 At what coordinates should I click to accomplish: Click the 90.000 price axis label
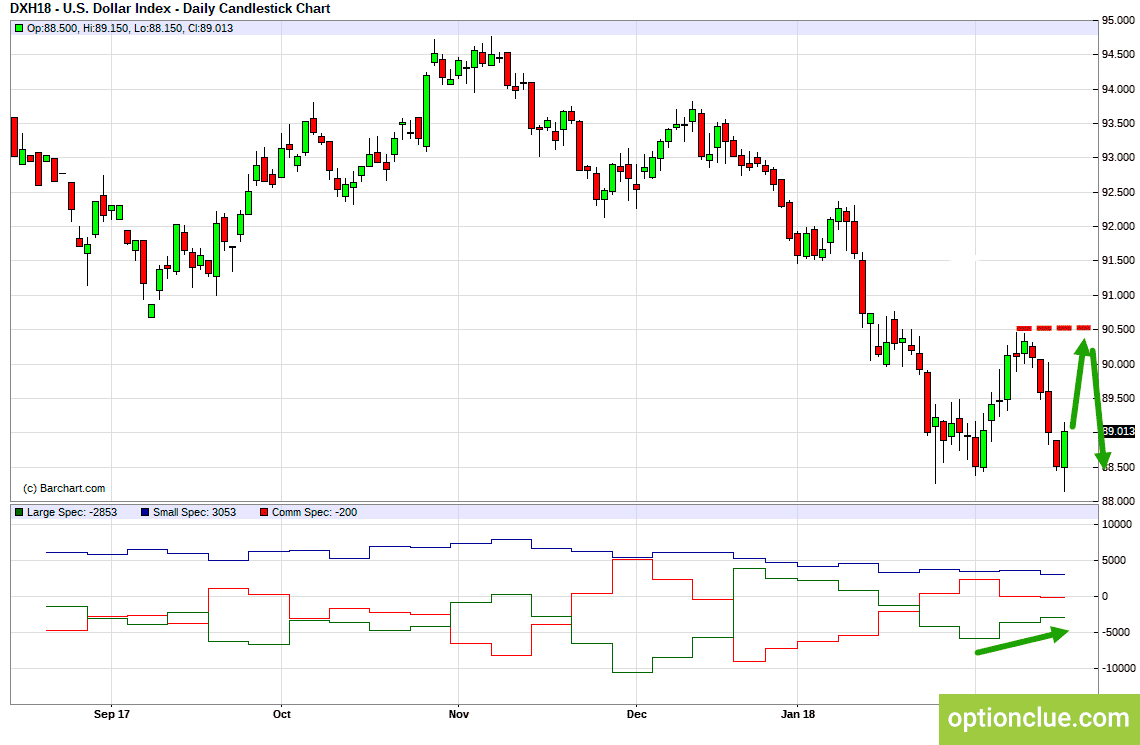point(1118,364)
